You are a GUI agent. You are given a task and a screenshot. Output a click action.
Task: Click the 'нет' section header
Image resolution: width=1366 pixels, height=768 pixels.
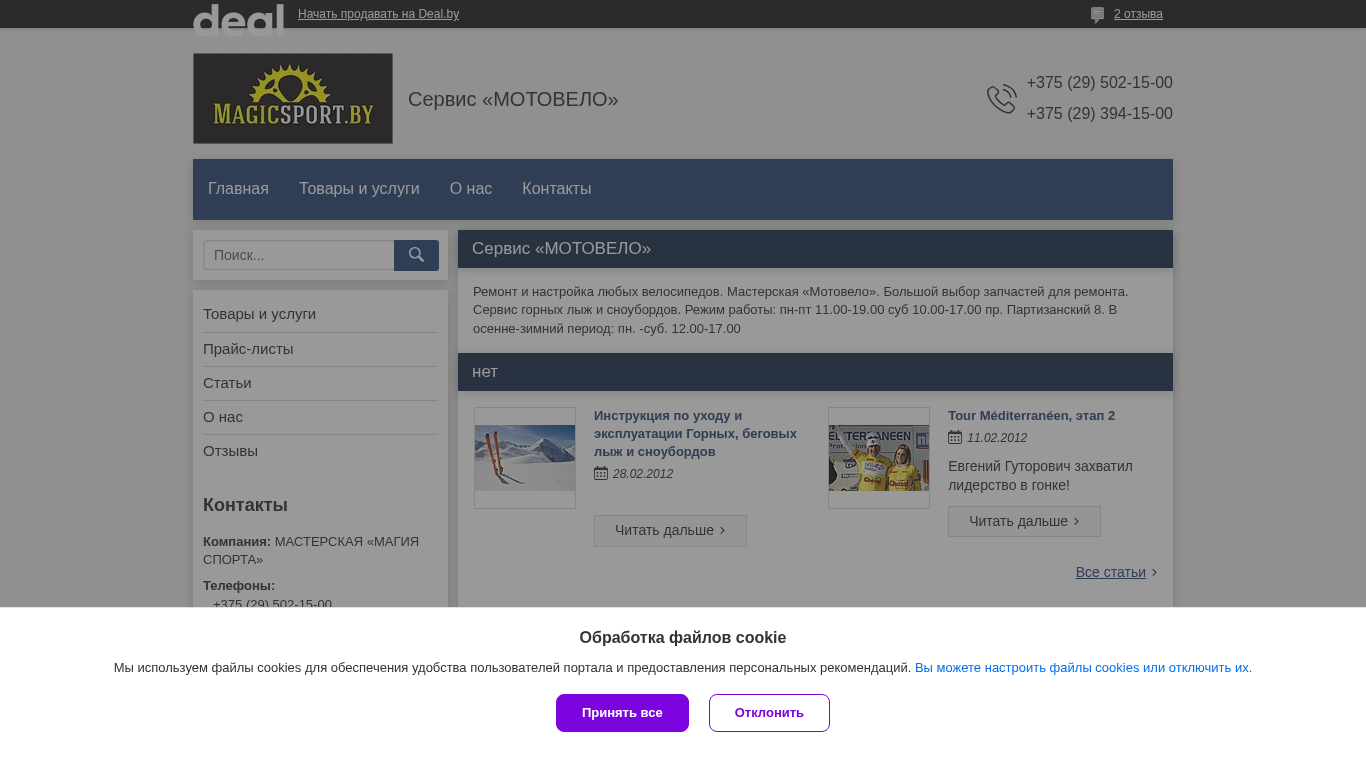[x=815, y=372]
